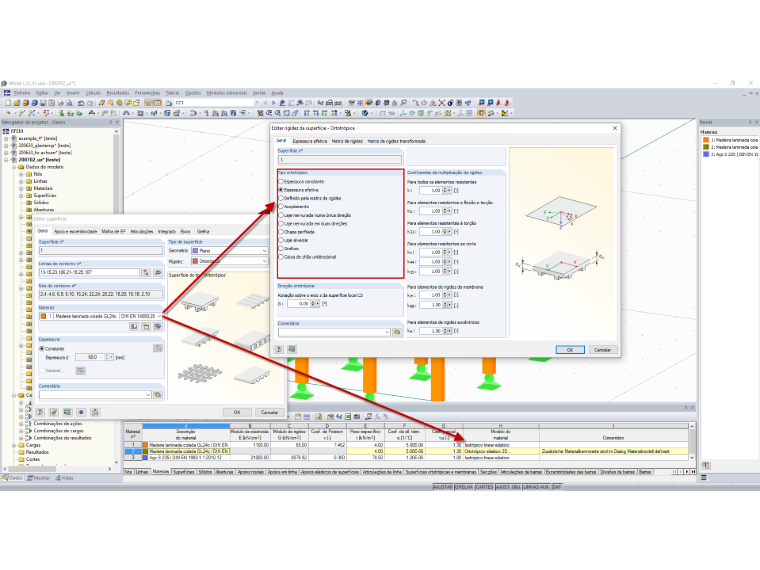Click the Help icon in Editar rigidez dialog

click(x=279, y=349)
